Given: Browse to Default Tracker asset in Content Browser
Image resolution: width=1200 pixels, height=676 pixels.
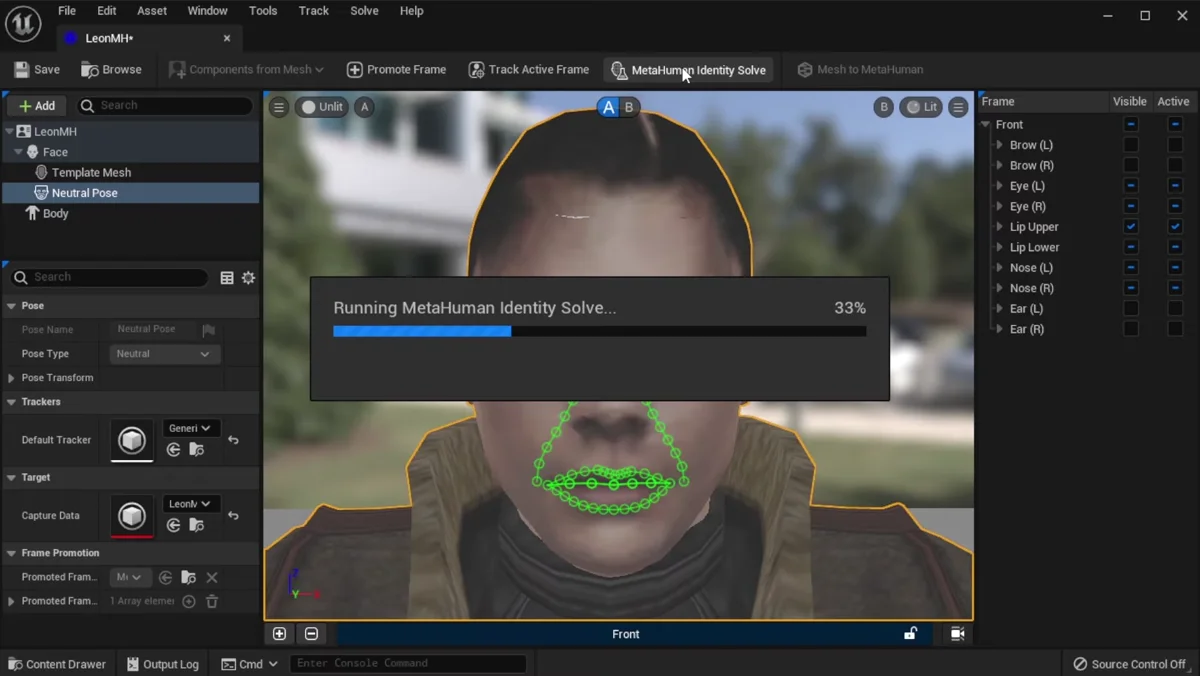Looking at the screenshot, I should pyautogui.click(x=197, y=450).
